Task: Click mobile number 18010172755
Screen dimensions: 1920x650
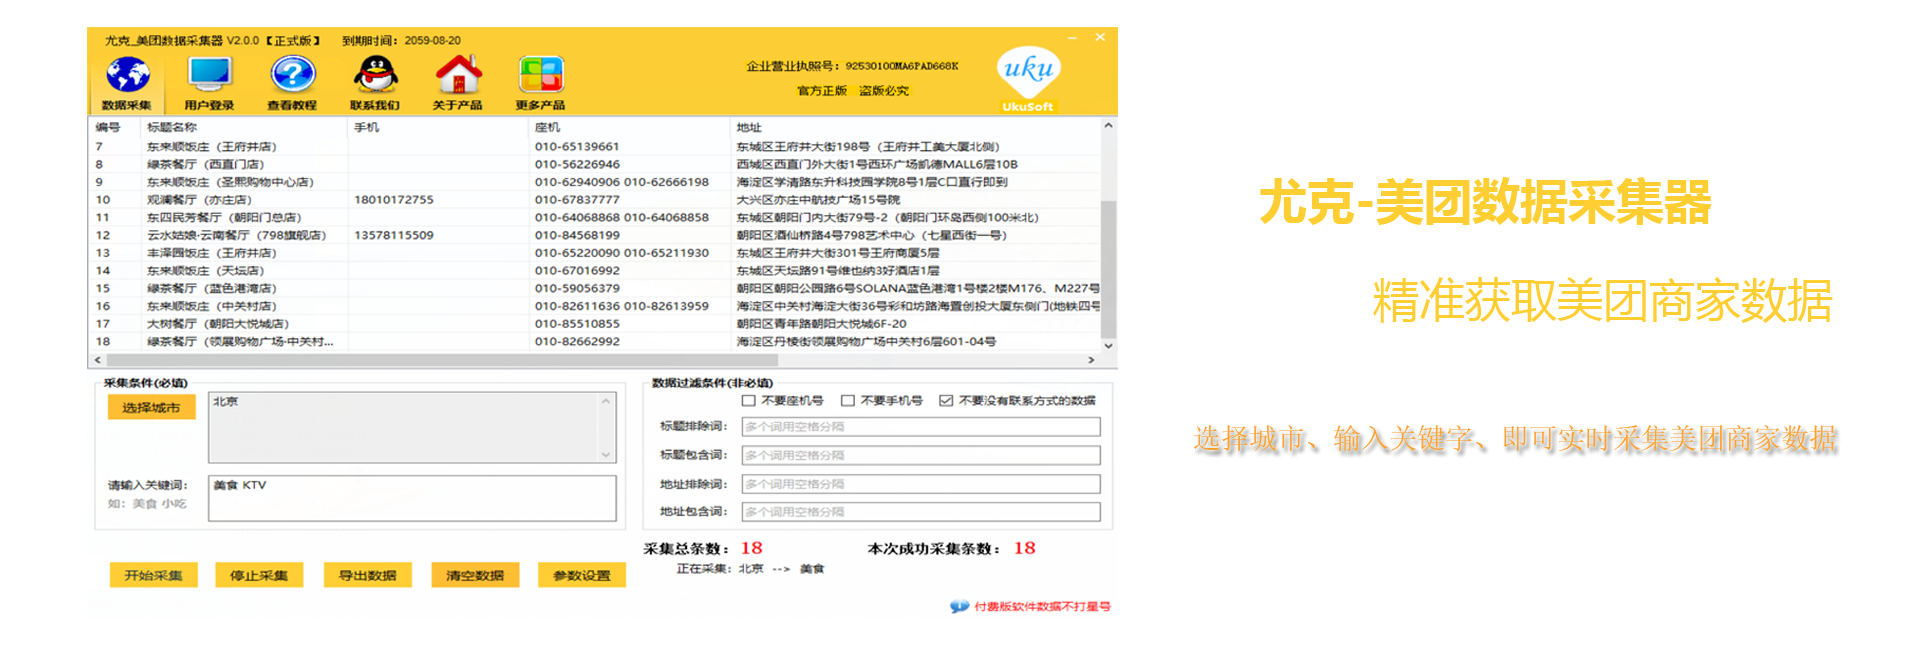Action: (x=394, y=200)
